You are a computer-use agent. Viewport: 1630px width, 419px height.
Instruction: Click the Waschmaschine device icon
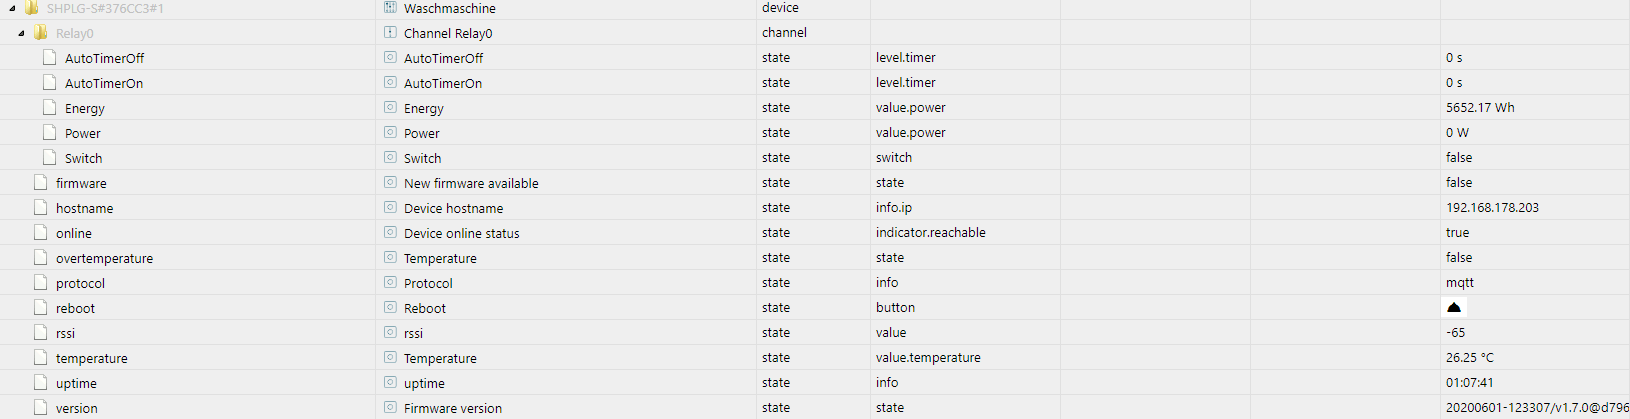(391, 7)
